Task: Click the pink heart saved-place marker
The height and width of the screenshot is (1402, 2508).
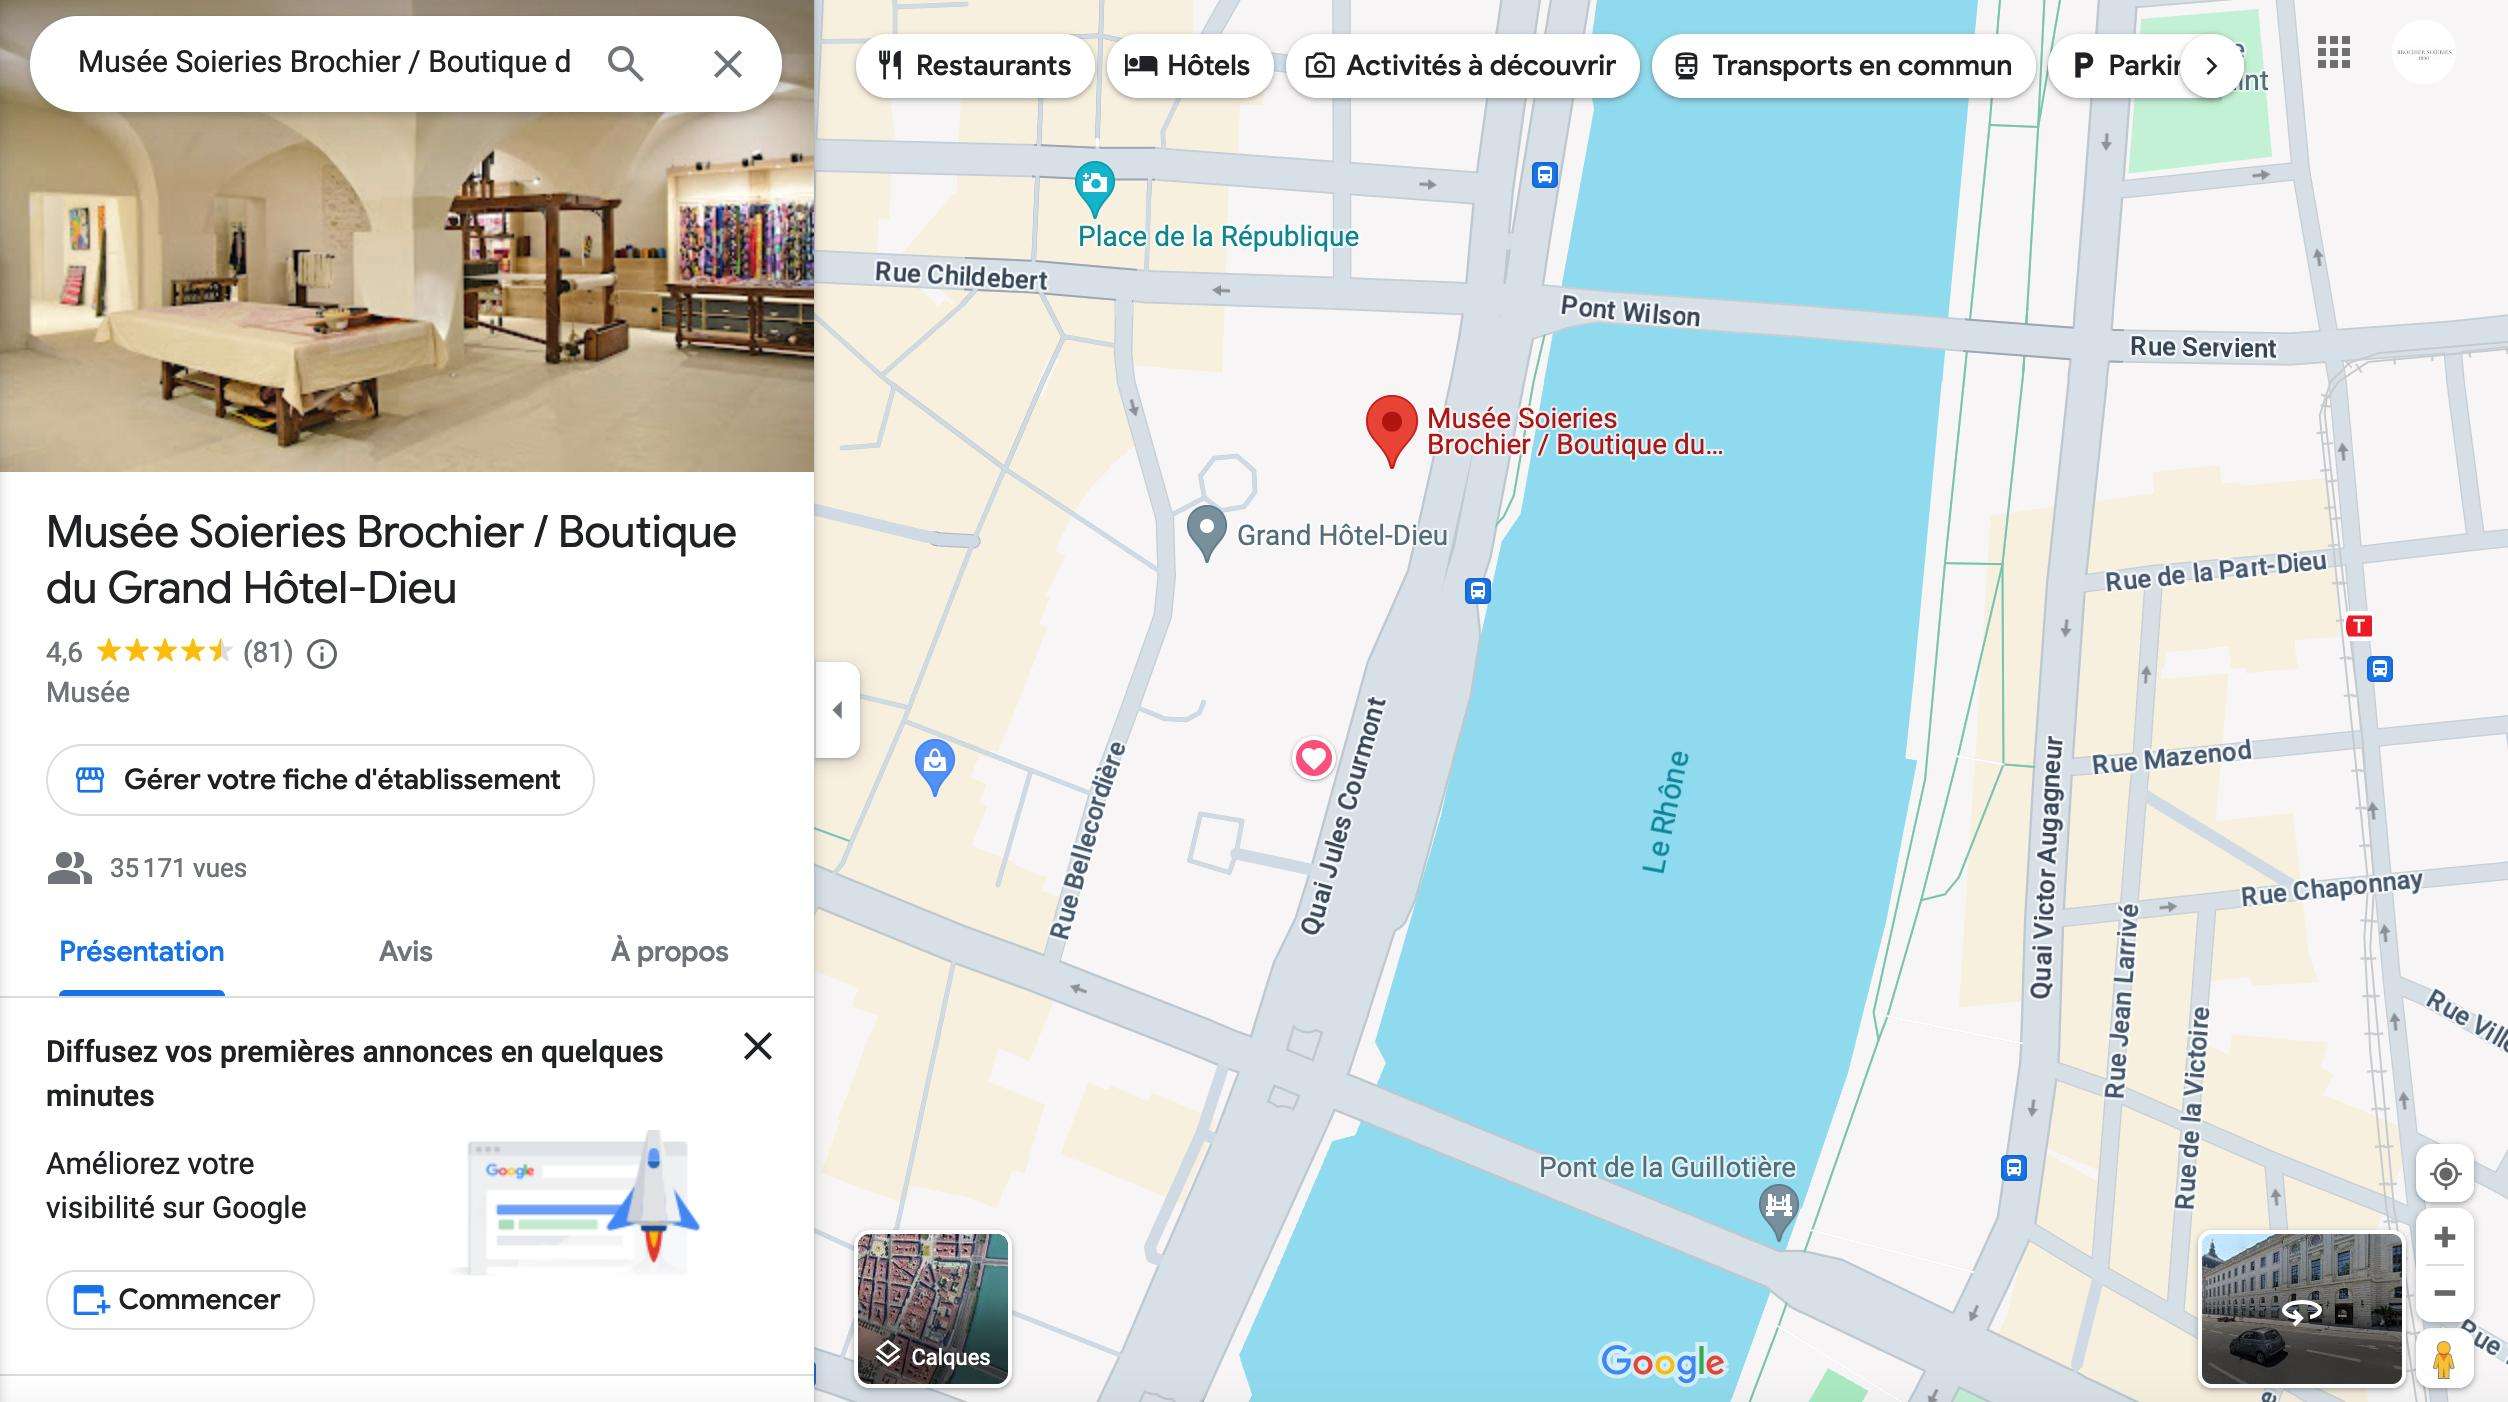Action: point(1313,759)
